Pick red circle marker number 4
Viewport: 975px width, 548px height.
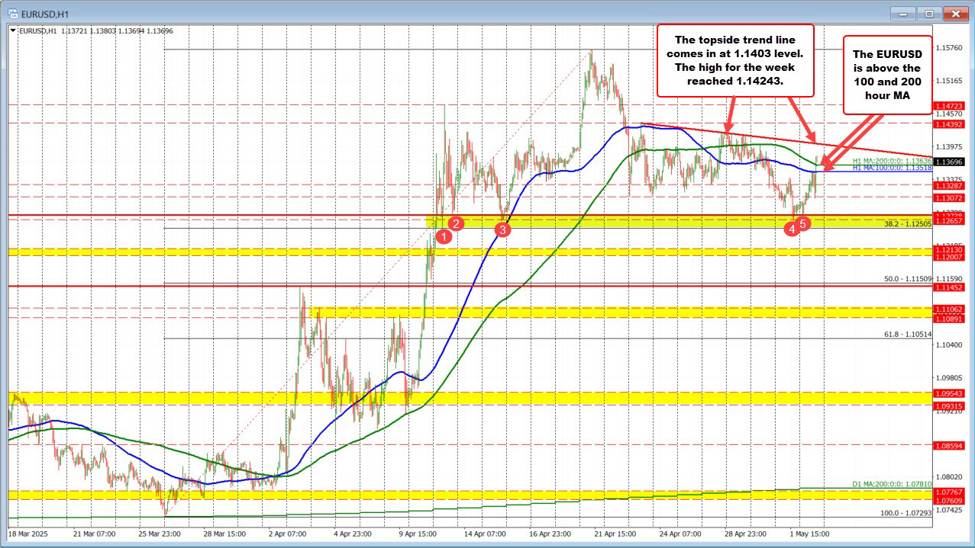[x=791, y=229]
